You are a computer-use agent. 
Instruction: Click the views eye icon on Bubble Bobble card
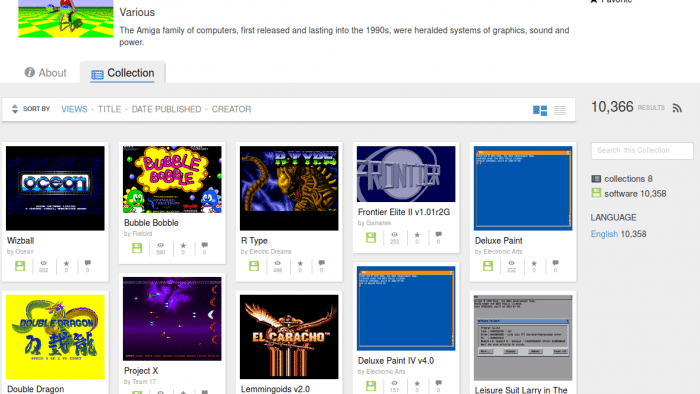(x=160, y=245)
